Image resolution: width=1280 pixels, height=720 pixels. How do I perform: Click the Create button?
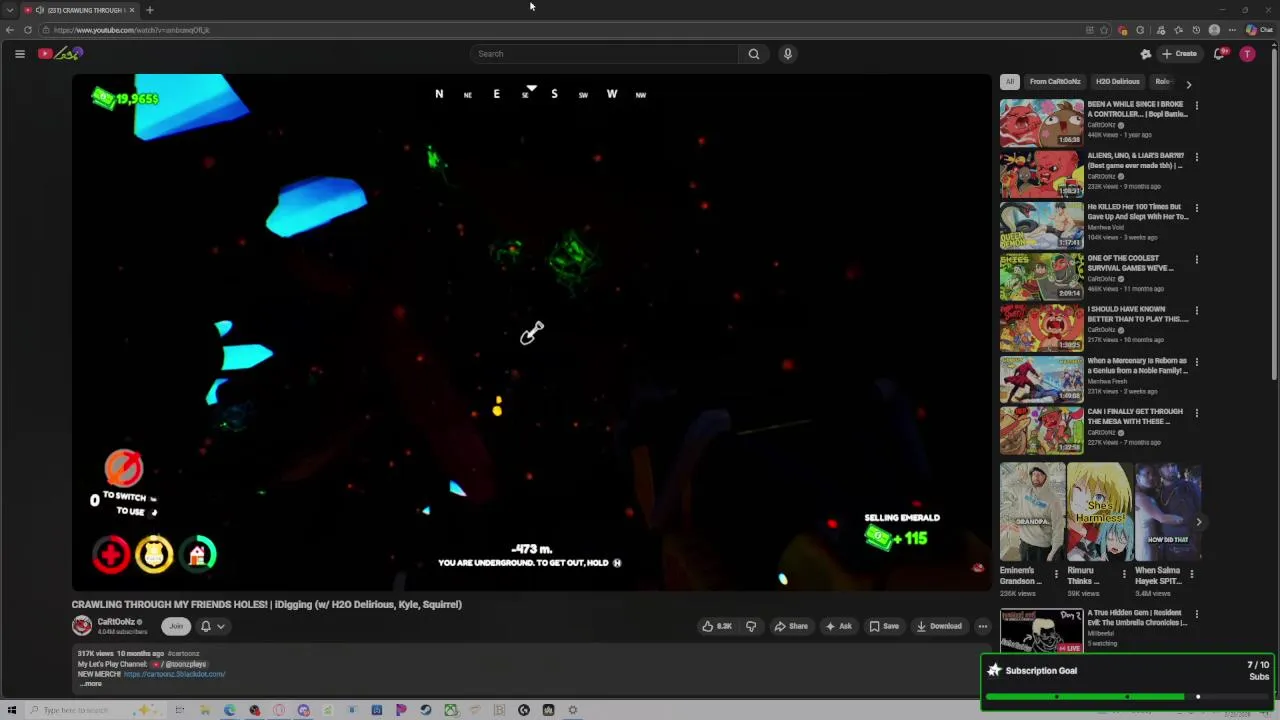pos(1179,54)
